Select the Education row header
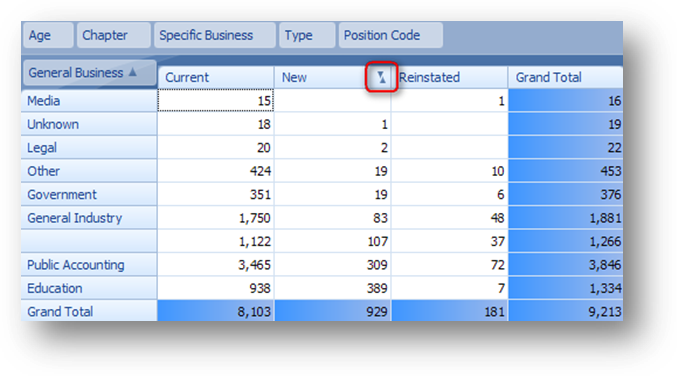 click(89, 288)
